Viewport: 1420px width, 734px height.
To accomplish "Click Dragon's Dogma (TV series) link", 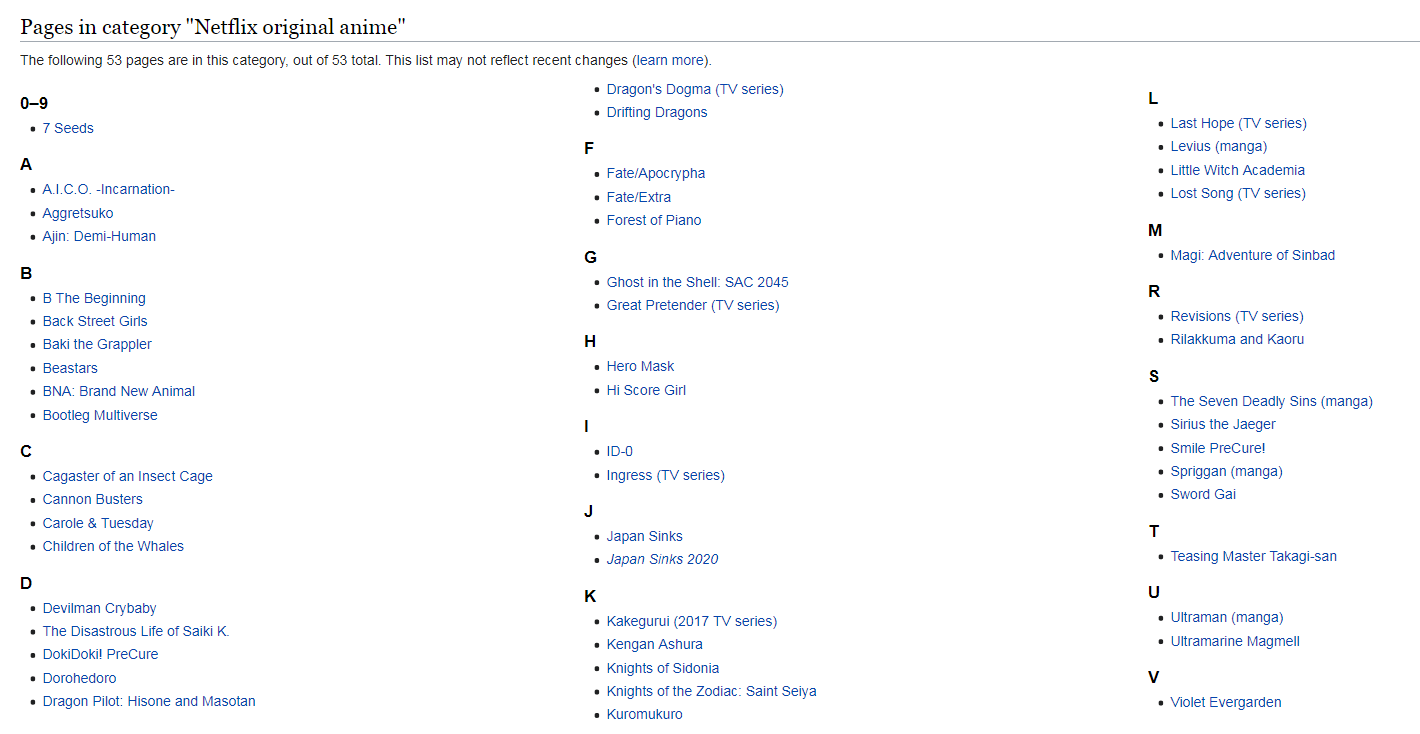I will [x=695, y=89].
